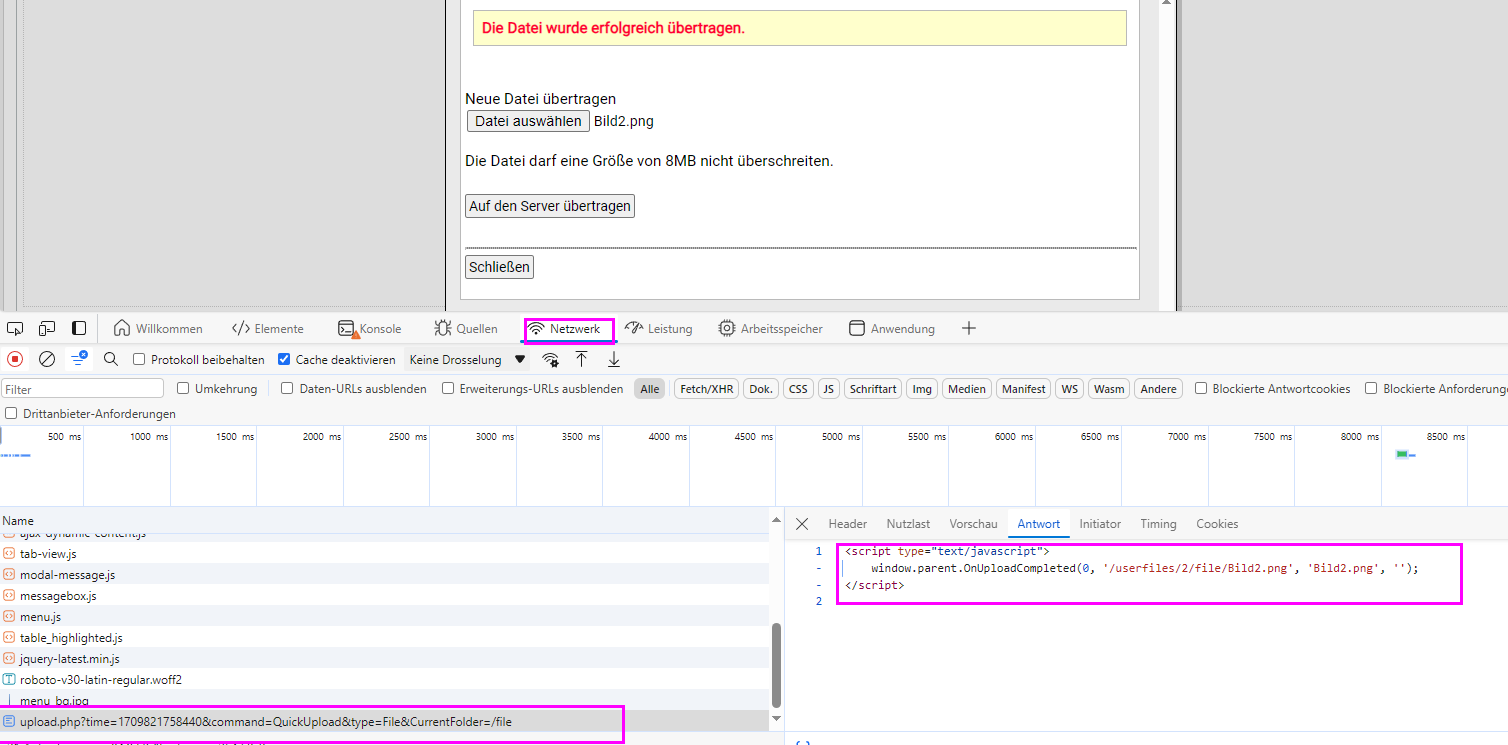Open the Leistung tab
The width and height of the screenshot is (1508, 745).
[x=659, y=328]
